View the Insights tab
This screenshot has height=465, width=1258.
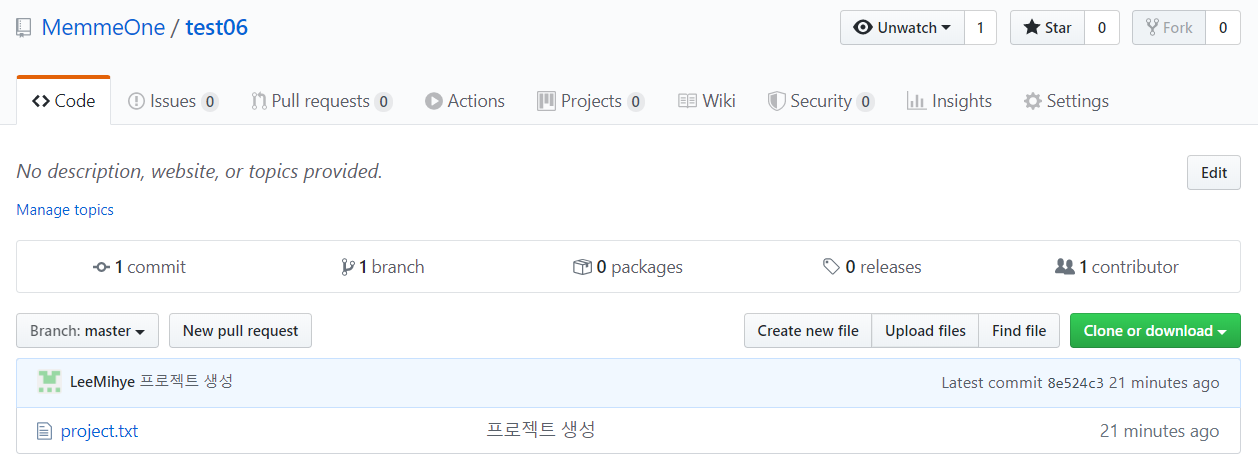click(949, 101)
